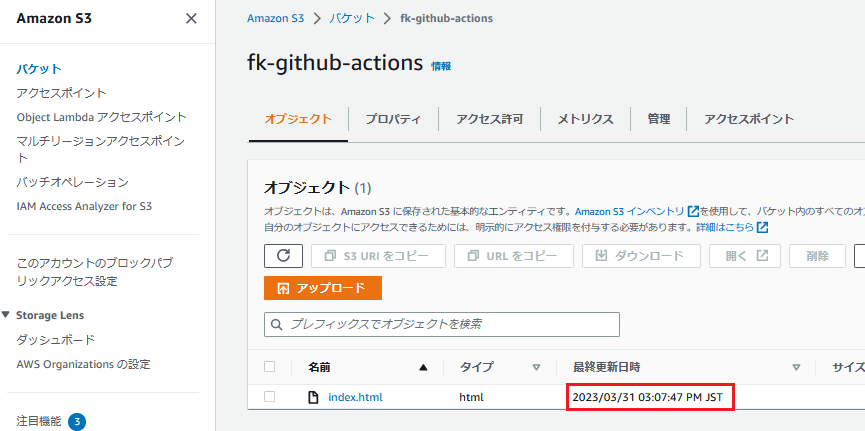Screen dimensions: 865x431
Task: Open このアカウントのブロックパブリックアクセス設定 link
Action: [x=94, y=272]
